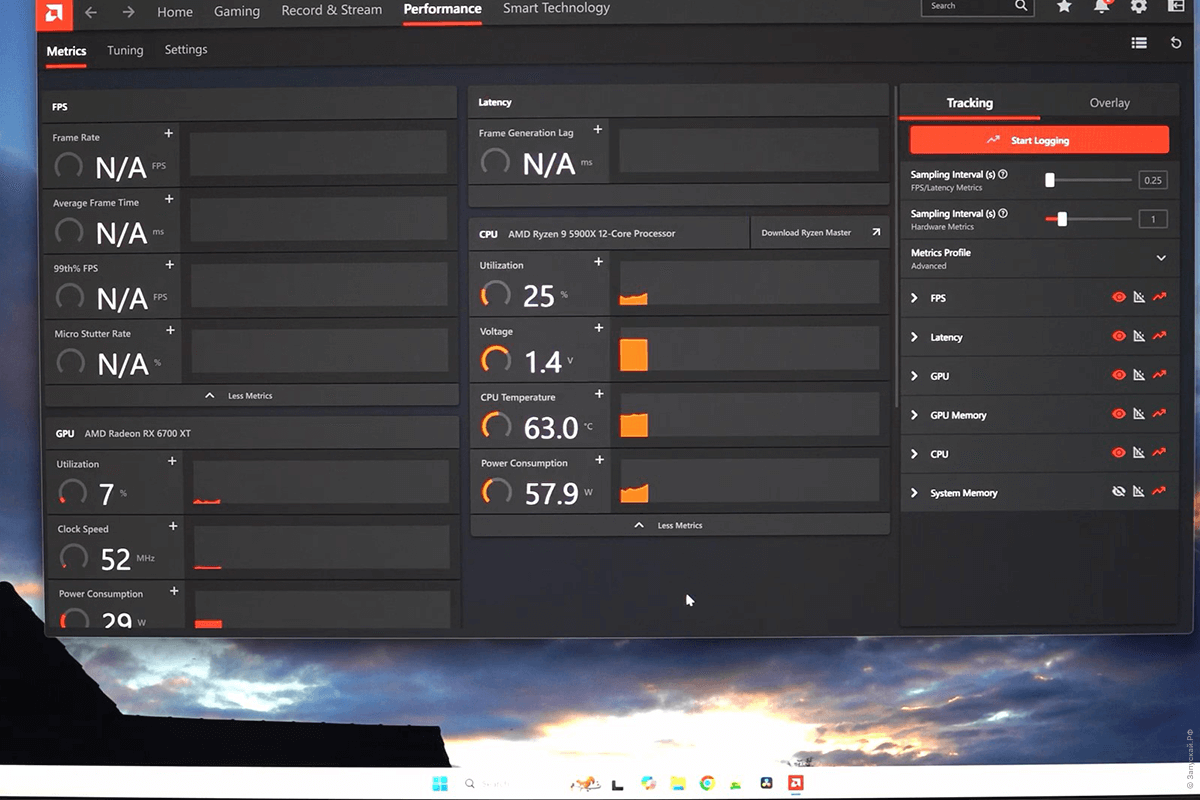Click the back navigation arrow

pos(91,12)
